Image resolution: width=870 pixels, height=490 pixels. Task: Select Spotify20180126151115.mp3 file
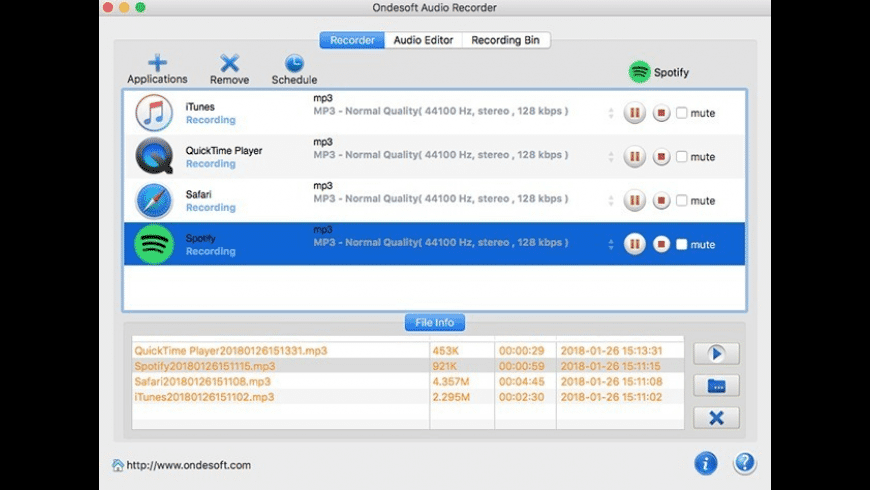tap(205, 366)
